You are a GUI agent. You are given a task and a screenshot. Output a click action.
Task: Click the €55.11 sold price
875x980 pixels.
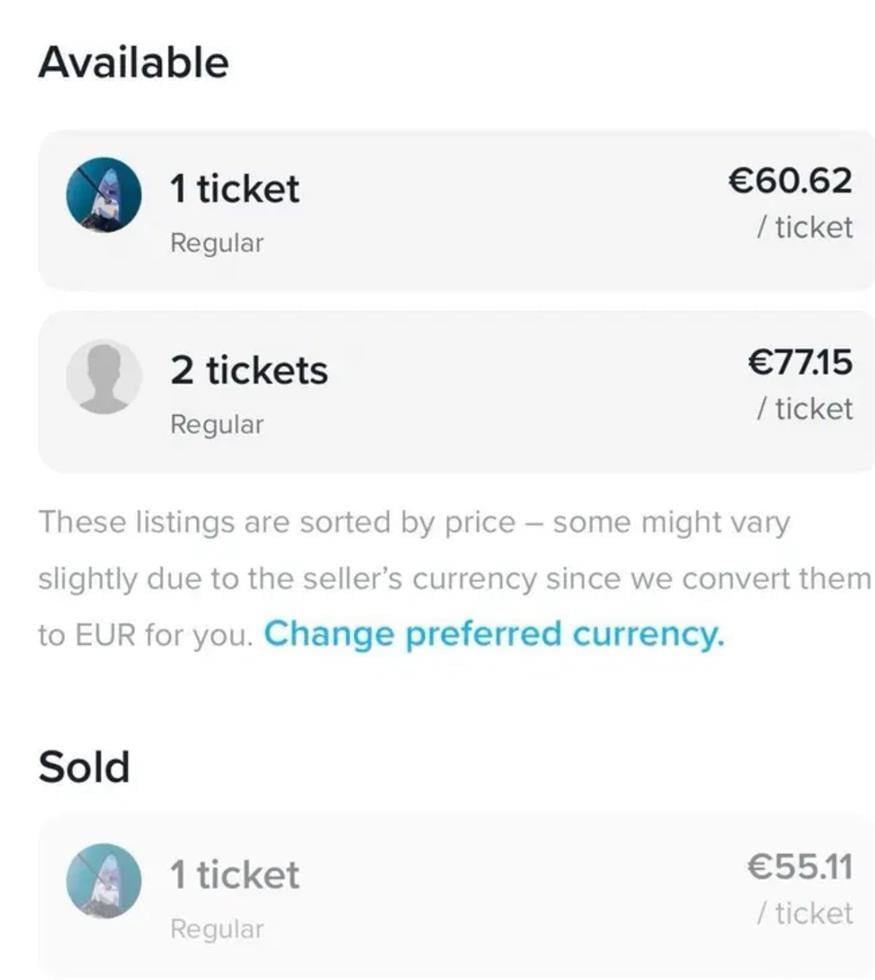coord(799,867)
